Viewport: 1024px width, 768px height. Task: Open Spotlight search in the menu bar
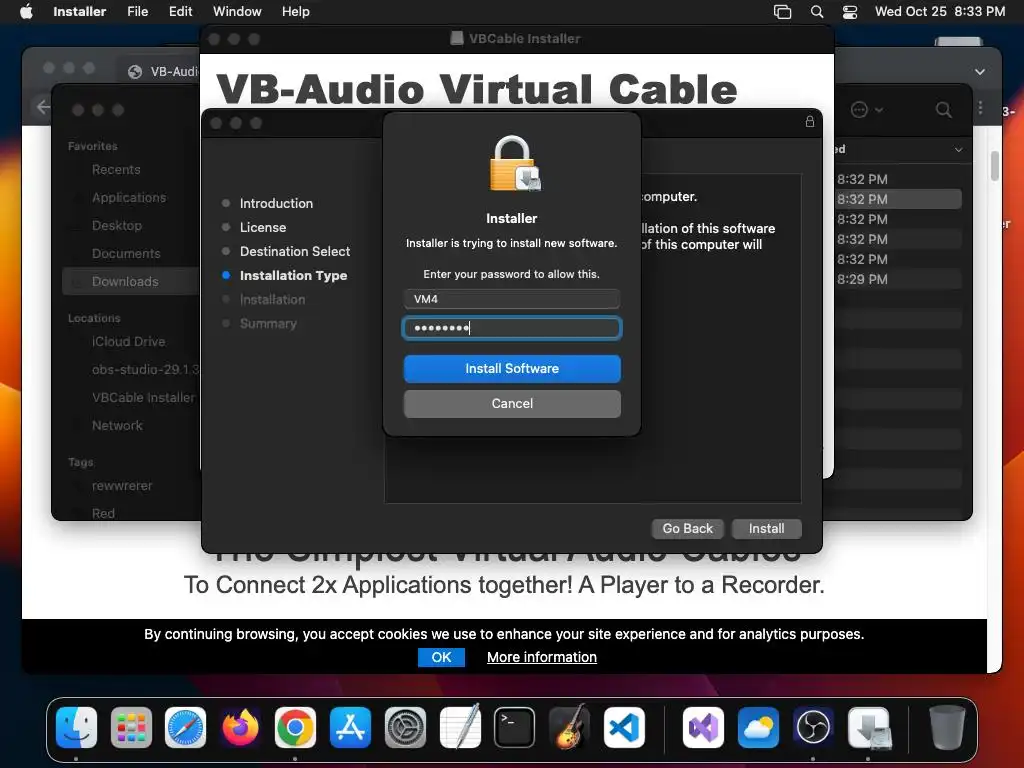pos(817,11)
